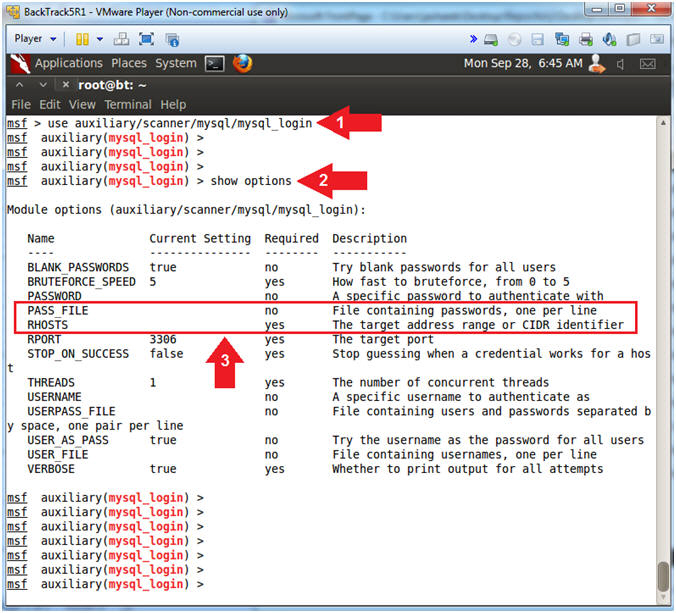
Task: Open the terminal Help menu
Action: click(173, 105)
